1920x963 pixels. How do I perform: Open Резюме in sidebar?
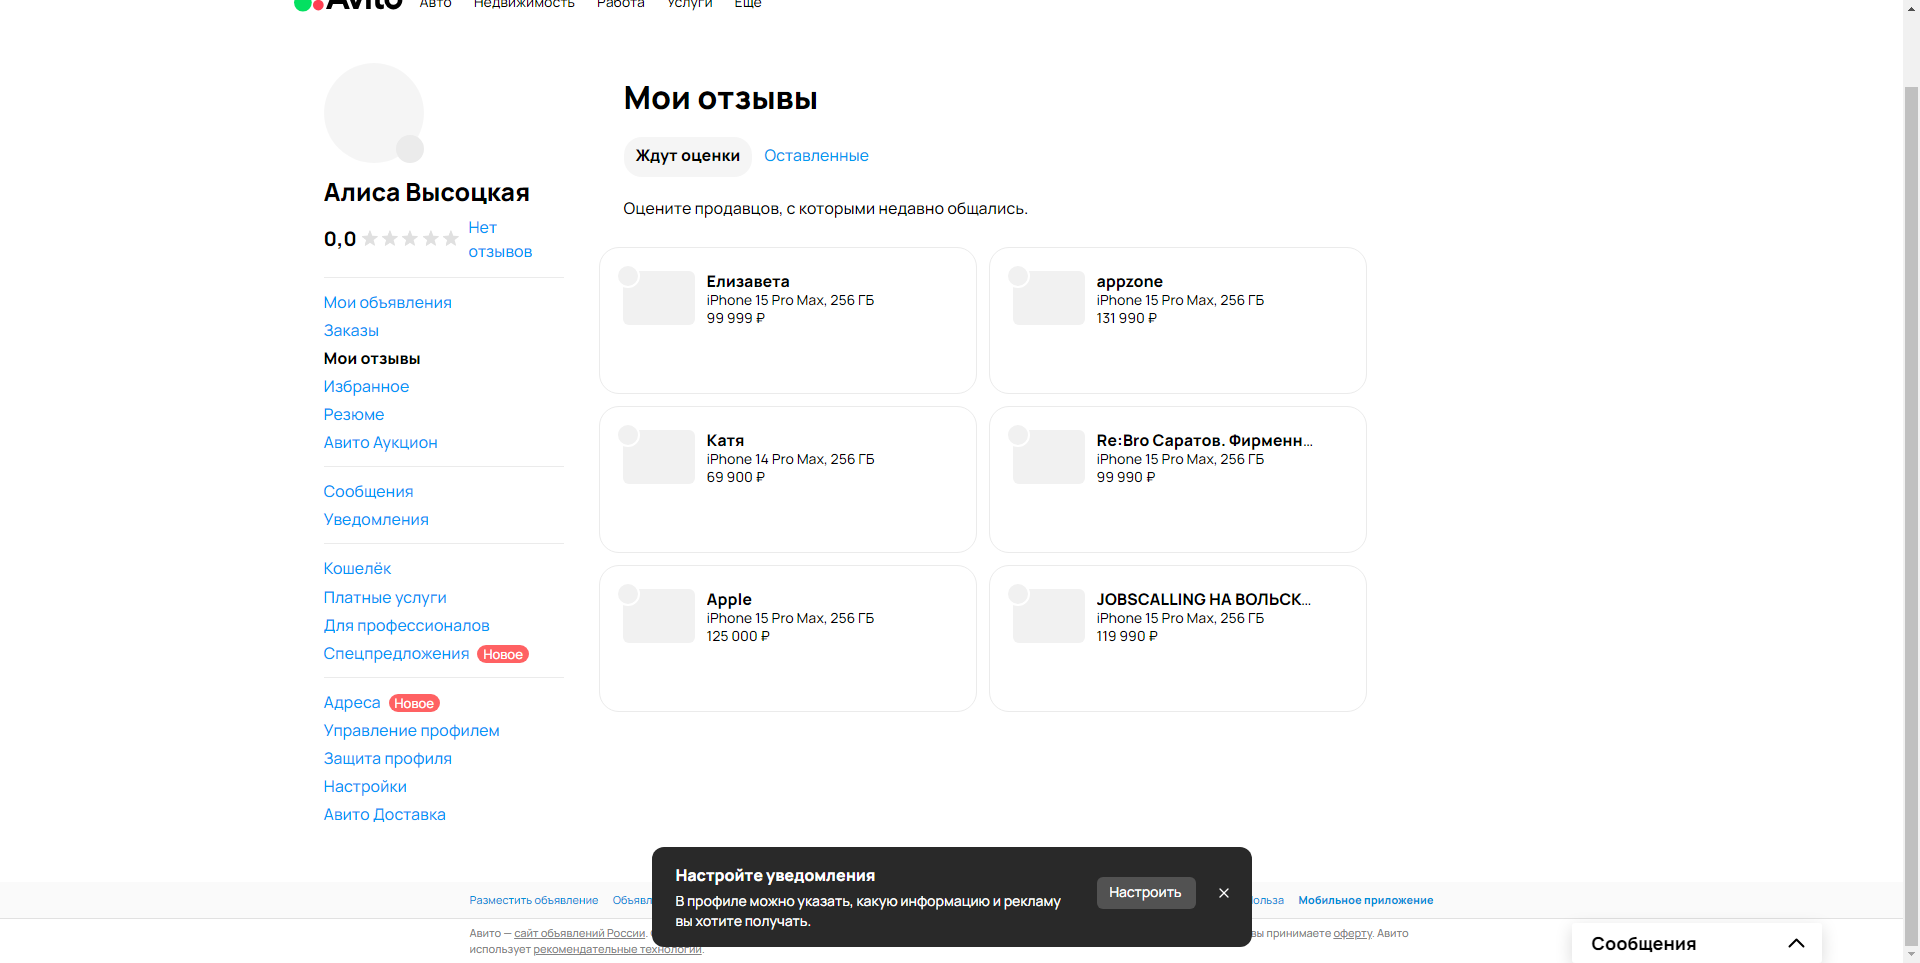click(x=353, y=414)
